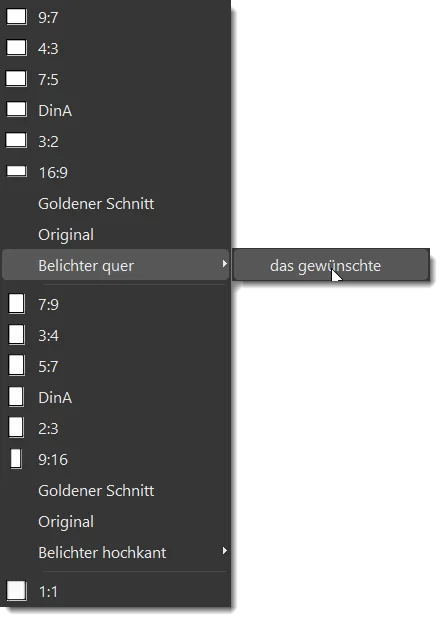The width and height of the screenshot is (442, 619).
Task: Select the 2:3 portrait ratio icon
Action: coord(16,428)
